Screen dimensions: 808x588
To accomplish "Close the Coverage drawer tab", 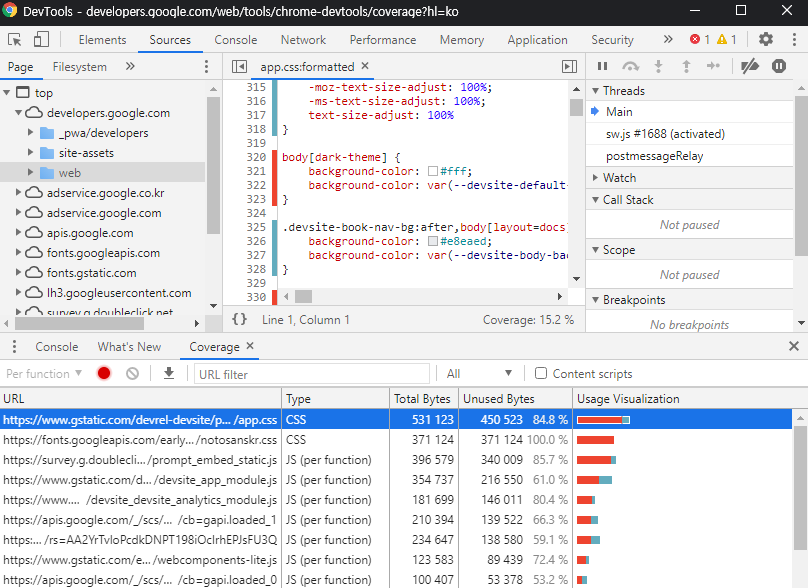I will point(250,346).
